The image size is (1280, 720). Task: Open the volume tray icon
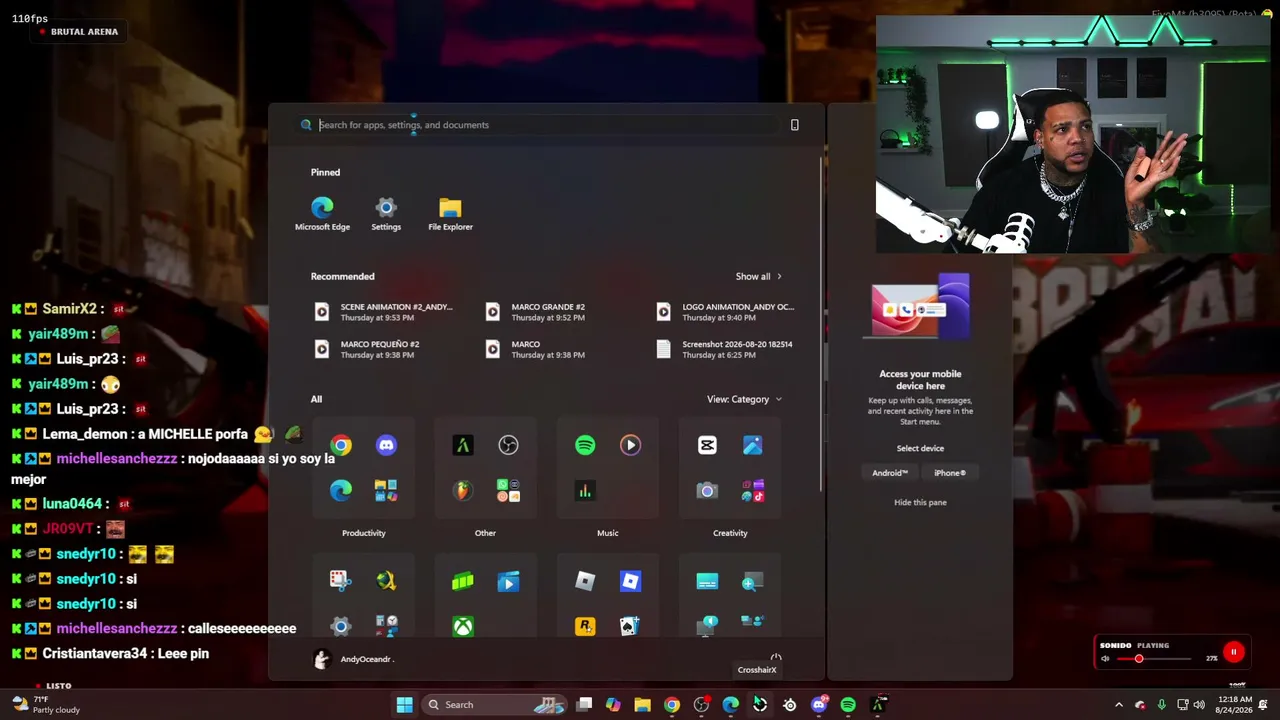coord(1199,705)
